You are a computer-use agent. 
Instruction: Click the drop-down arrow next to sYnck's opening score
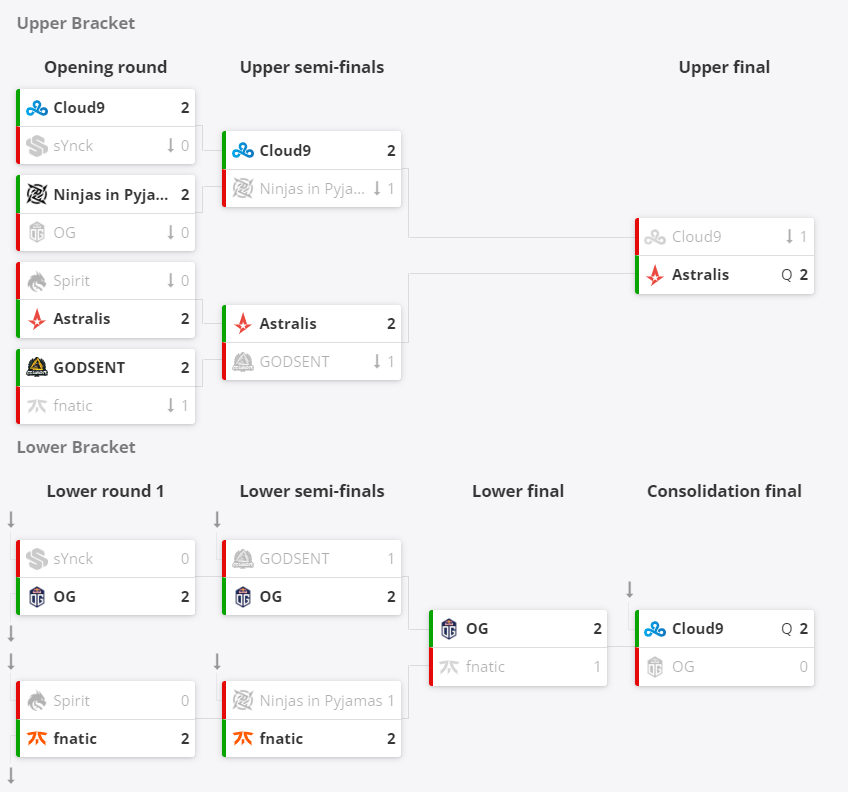pos(170,145)
